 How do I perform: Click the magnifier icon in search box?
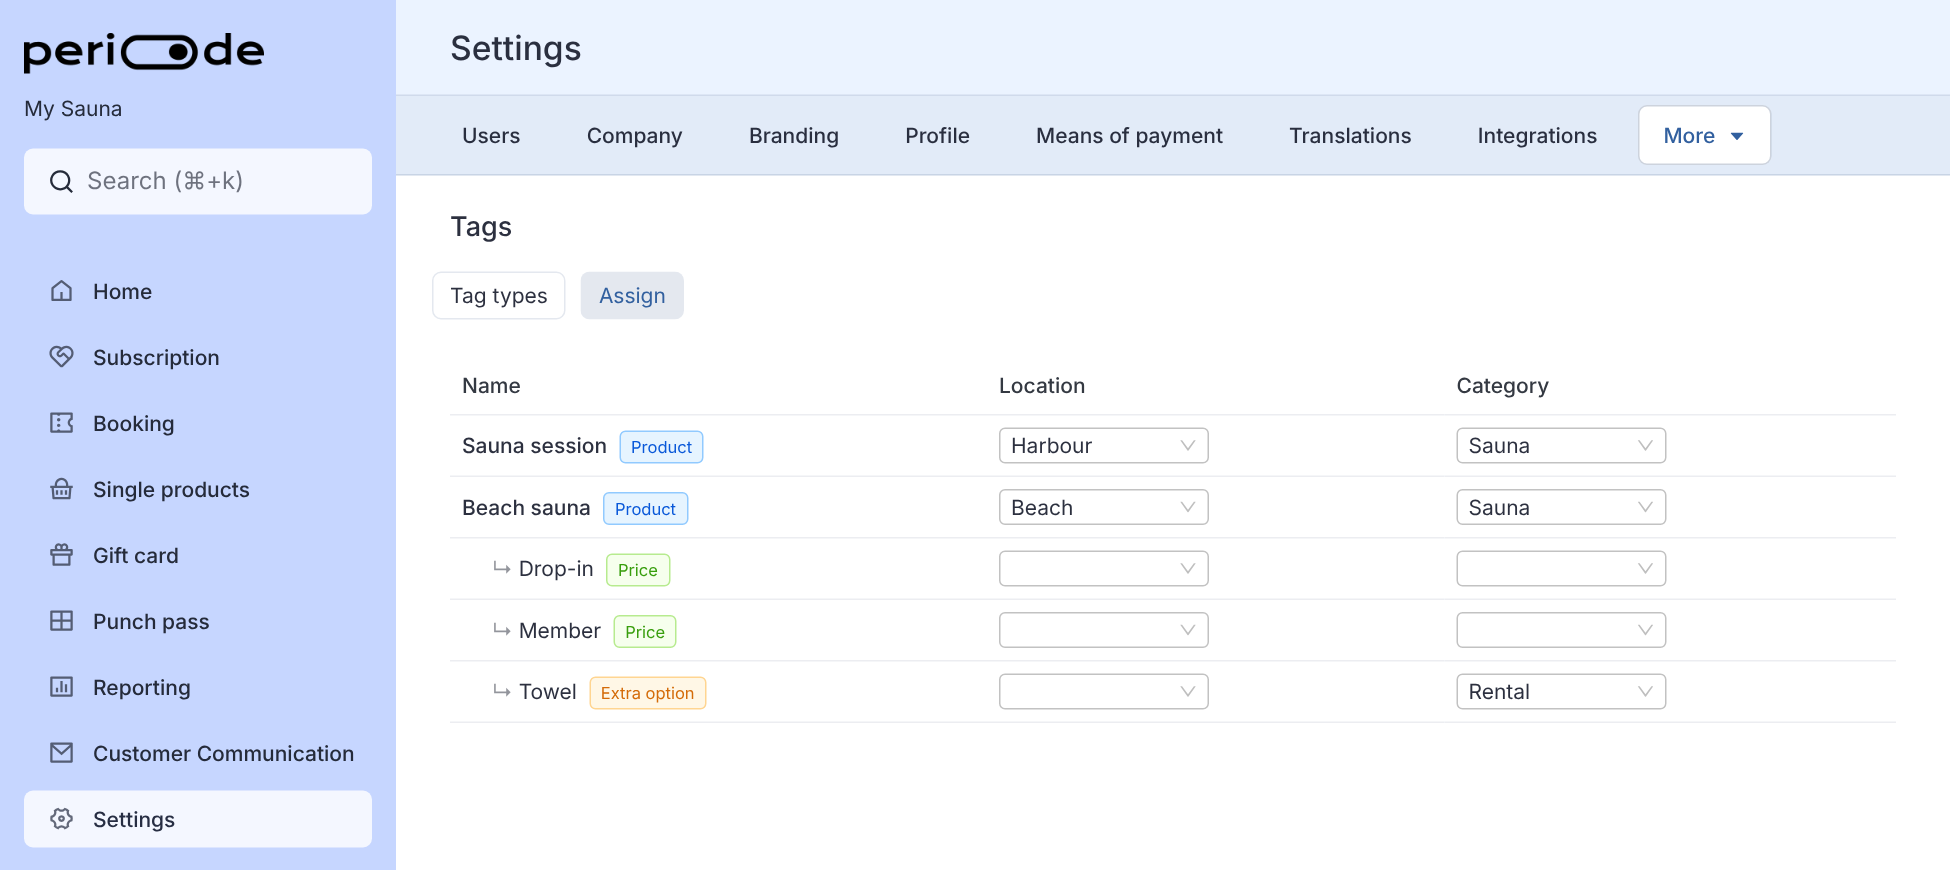click(x=62, y=181)
